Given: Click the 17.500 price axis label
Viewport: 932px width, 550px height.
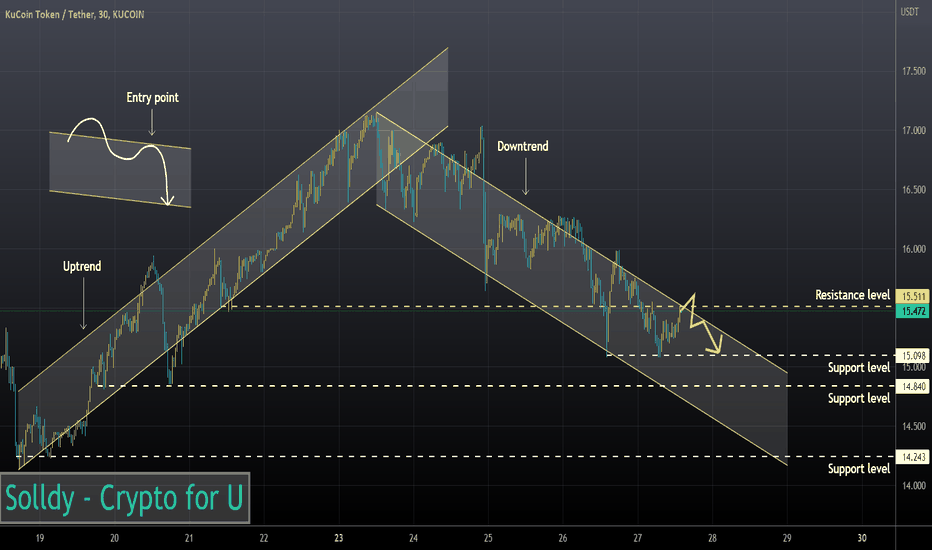Looking at the screenshot, I should tap(914, 71).
